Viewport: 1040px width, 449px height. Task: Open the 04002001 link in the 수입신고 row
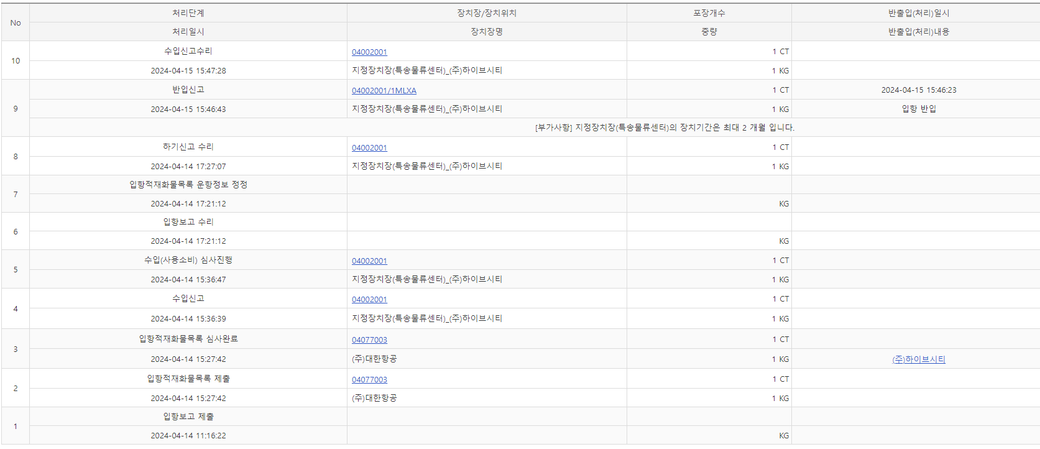369,299
